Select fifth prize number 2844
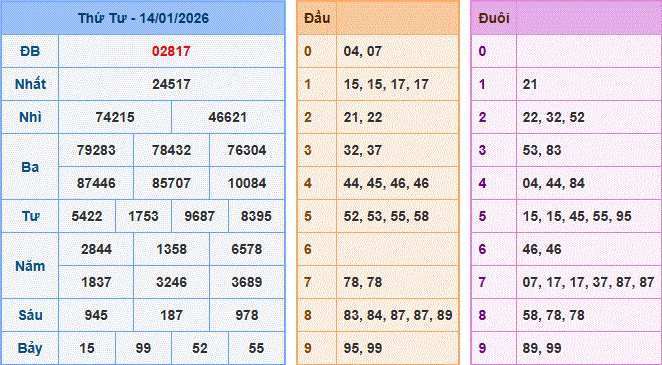The width and height of the screenshot is (662, 365). pos(96,249)
